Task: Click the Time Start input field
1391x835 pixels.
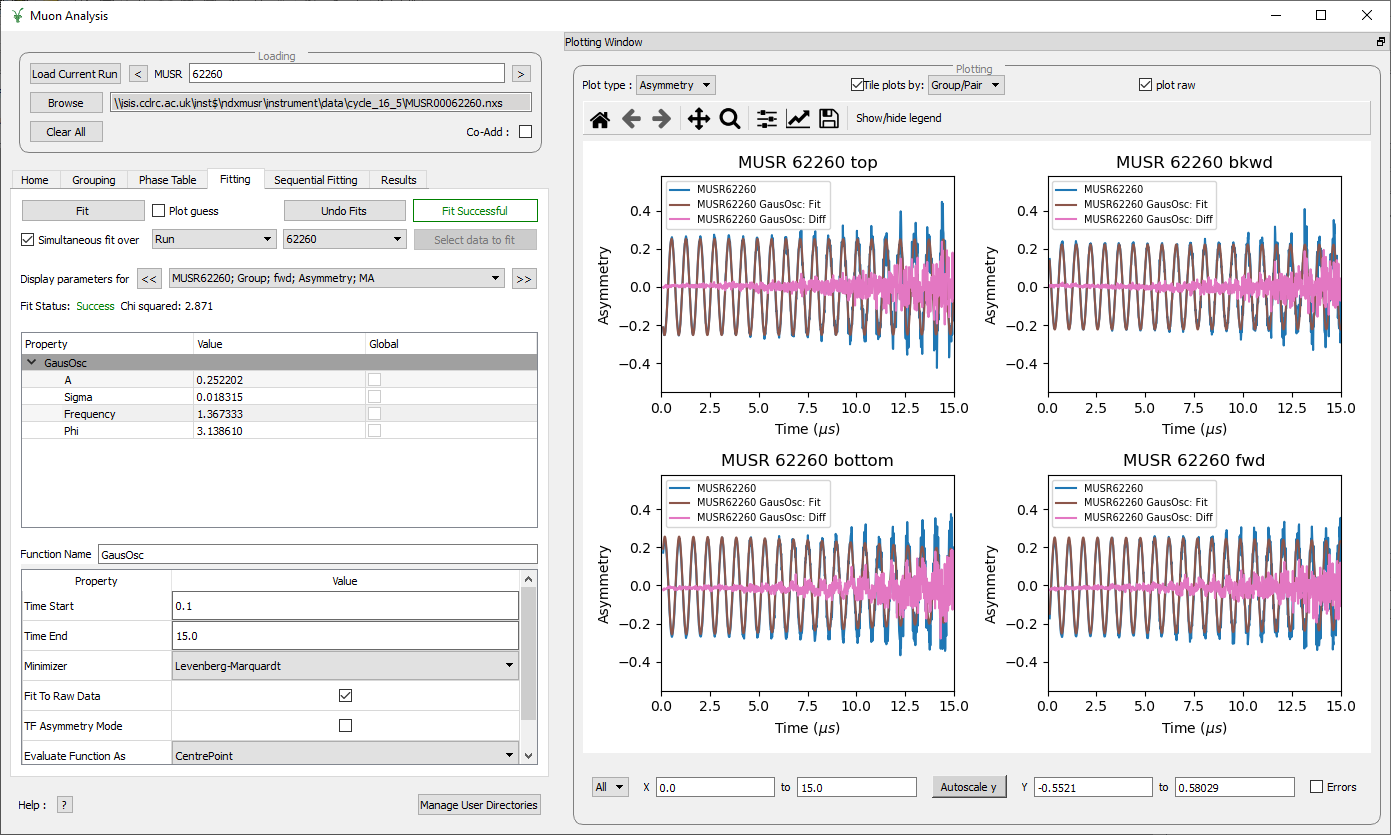Action: pos(345,606)
